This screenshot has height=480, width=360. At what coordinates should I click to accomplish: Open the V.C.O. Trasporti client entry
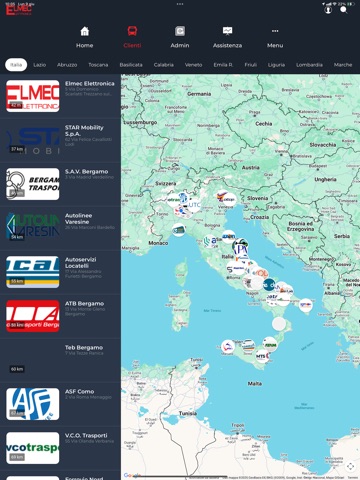tap(60, 448)
